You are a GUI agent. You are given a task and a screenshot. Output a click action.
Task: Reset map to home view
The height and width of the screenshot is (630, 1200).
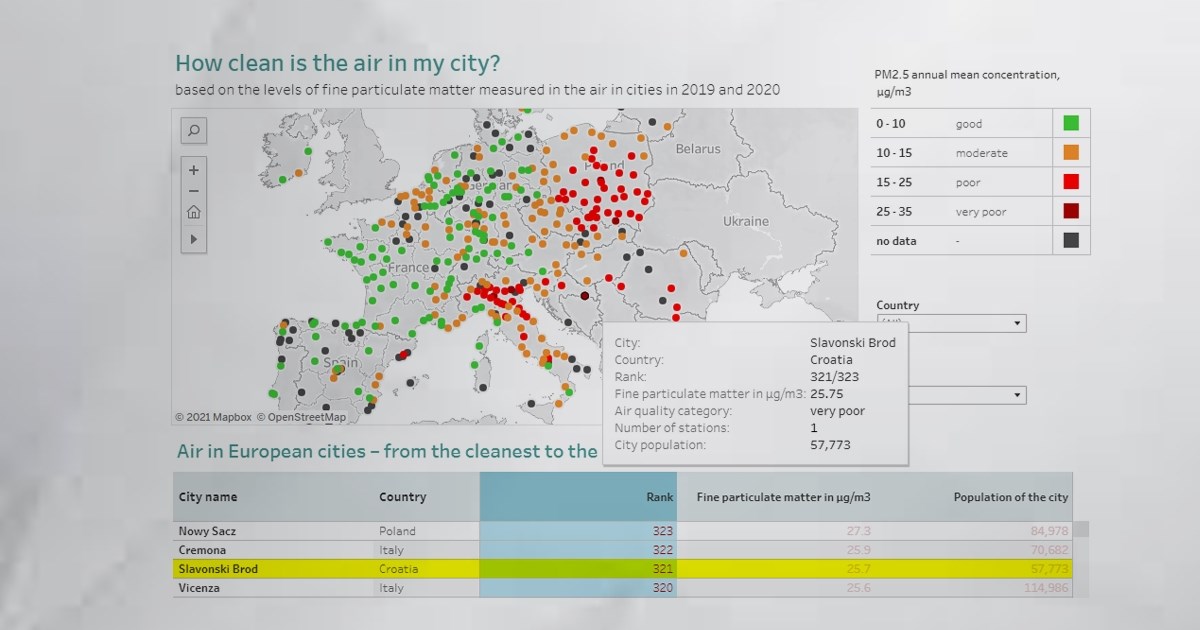[x=194, y=212]
